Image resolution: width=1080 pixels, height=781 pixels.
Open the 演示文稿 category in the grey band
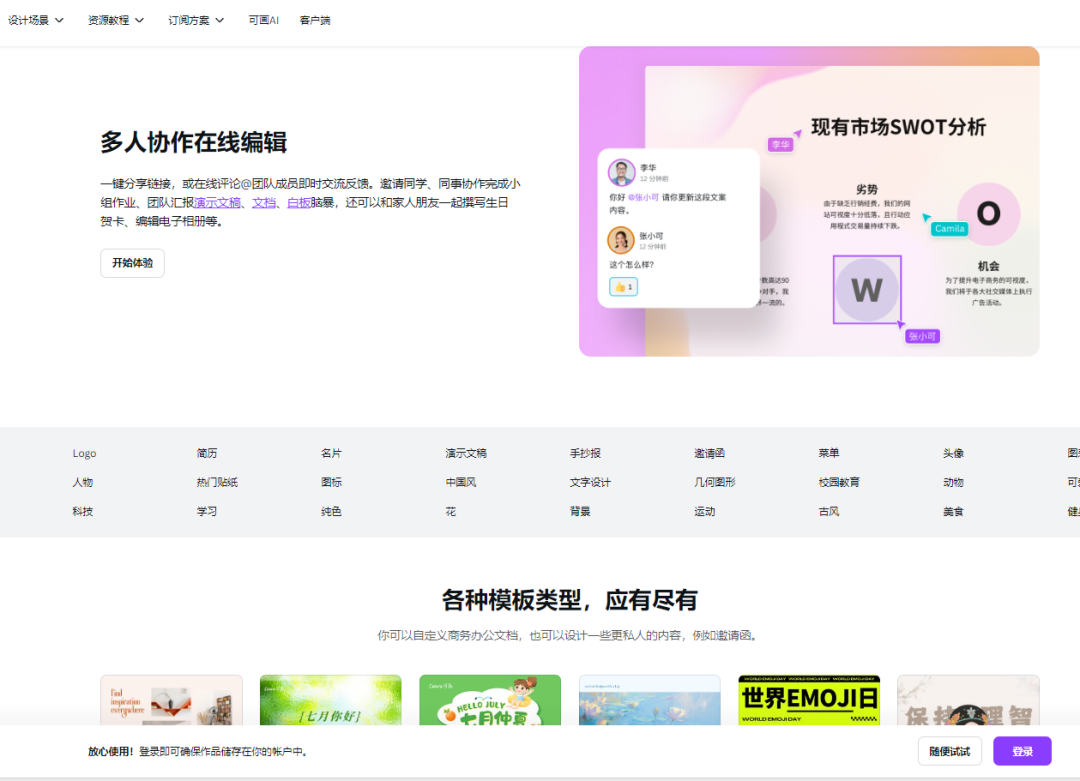(466, 453)
